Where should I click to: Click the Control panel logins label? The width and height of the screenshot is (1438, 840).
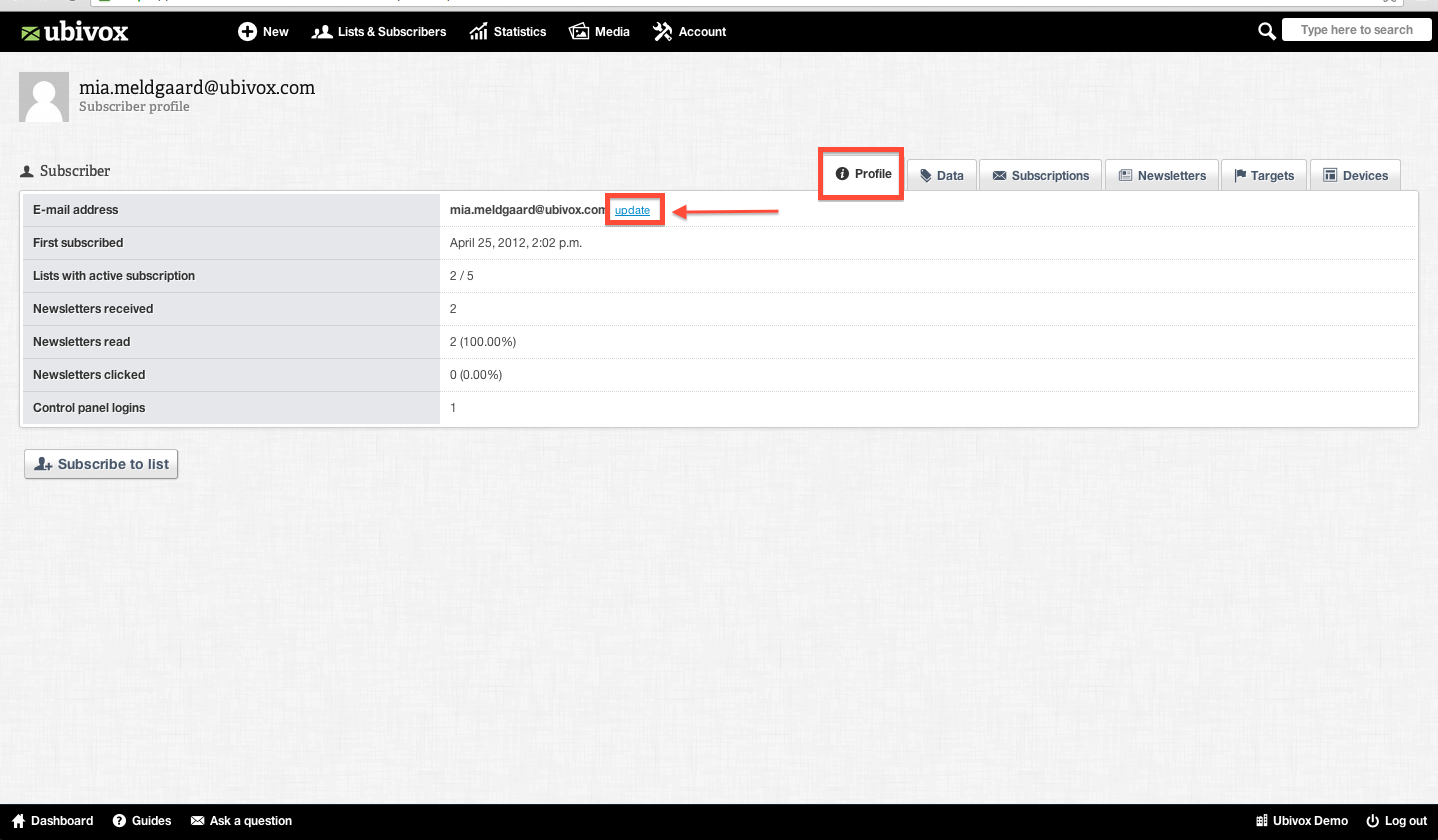tap(89, 408)
